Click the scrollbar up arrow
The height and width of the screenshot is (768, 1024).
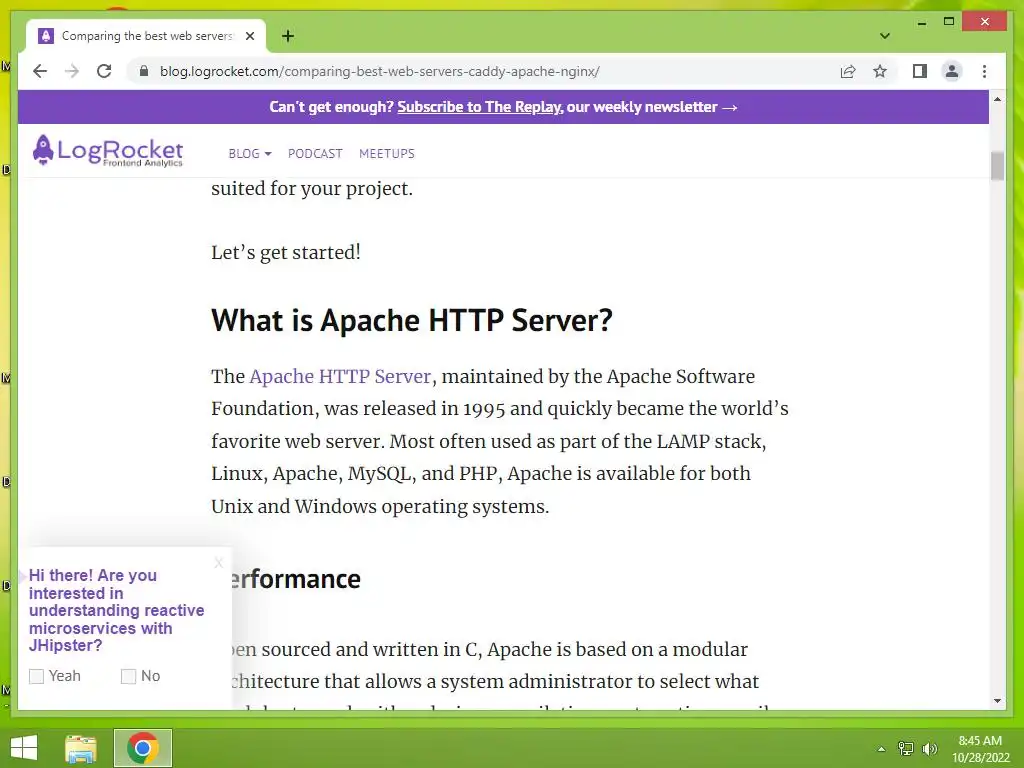pyautogui.click(x=997, y=99)
